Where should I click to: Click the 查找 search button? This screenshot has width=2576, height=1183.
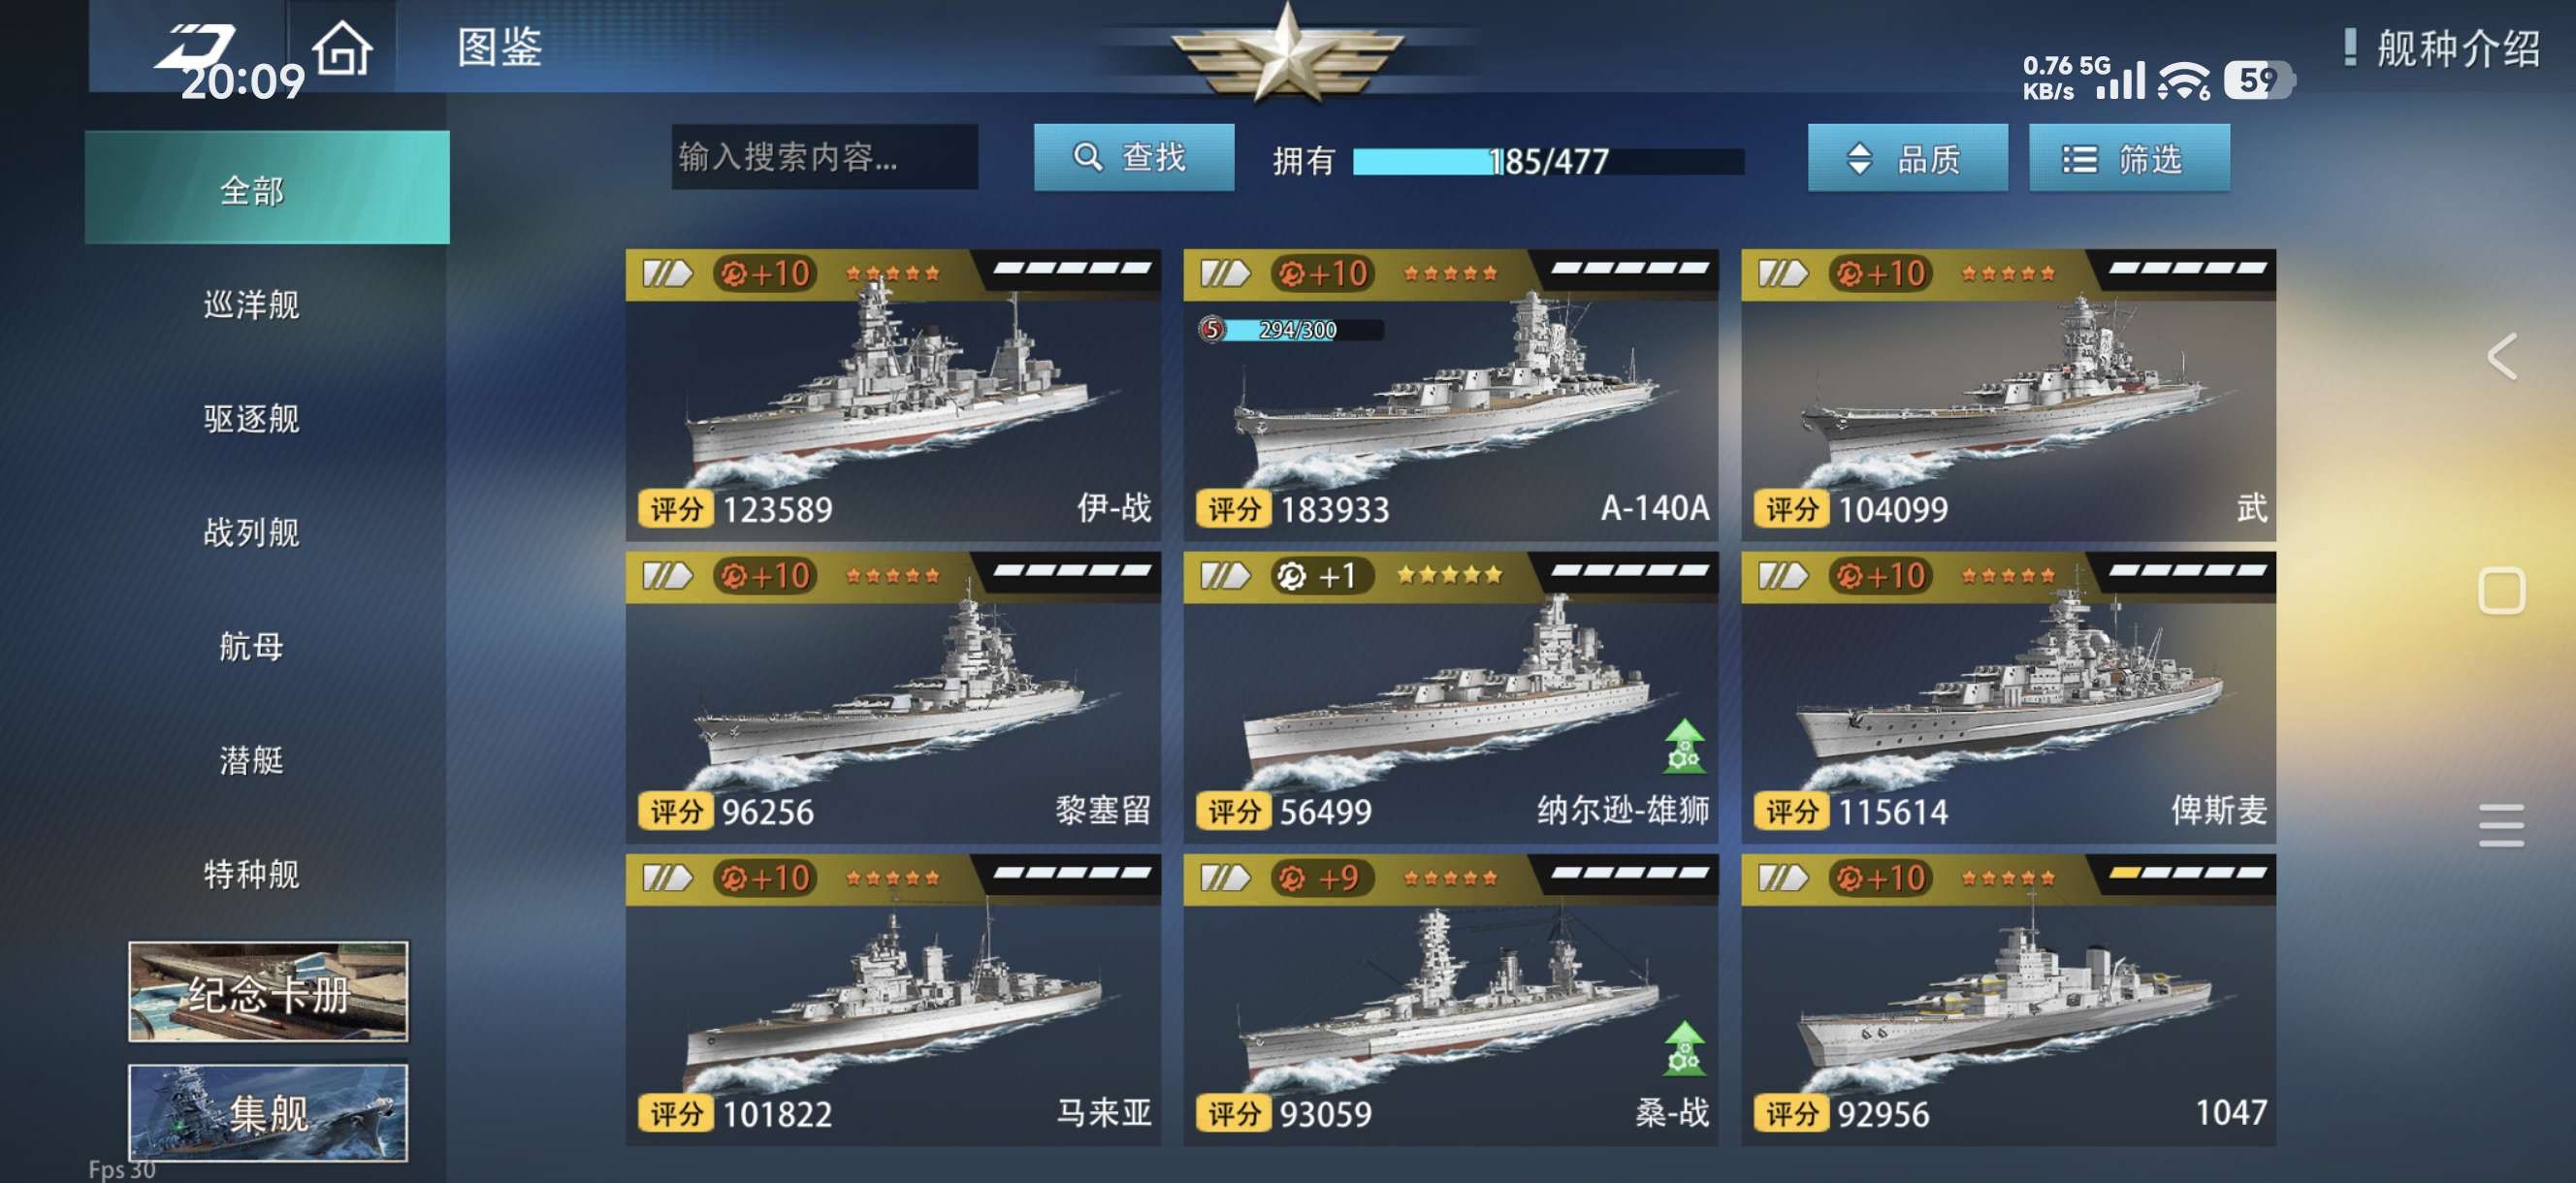(x=1134, y=157)
